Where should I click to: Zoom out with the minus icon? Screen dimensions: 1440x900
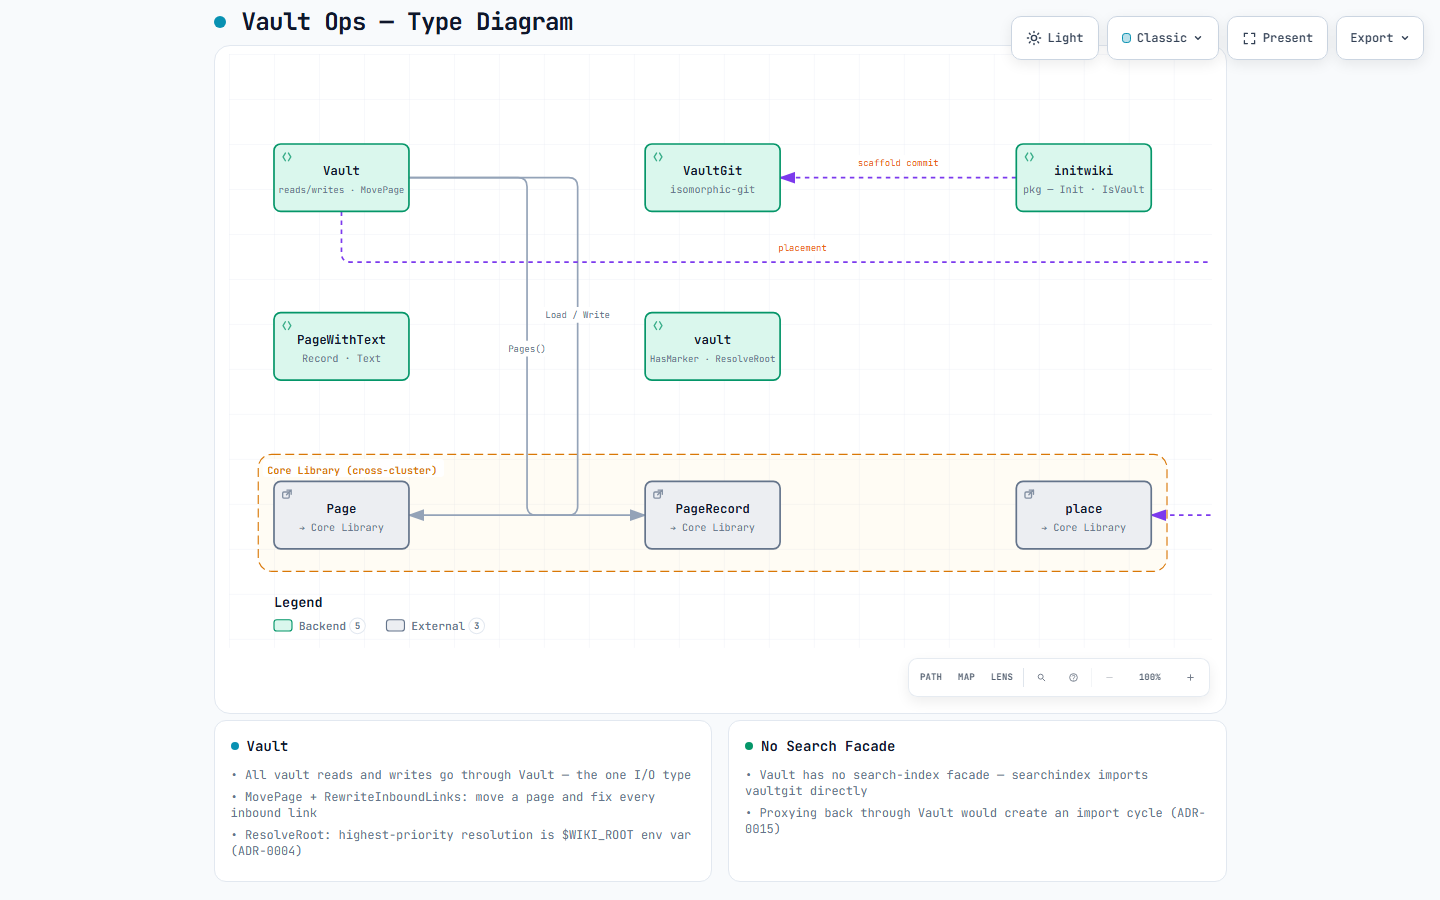click(x=1109, y=677)
